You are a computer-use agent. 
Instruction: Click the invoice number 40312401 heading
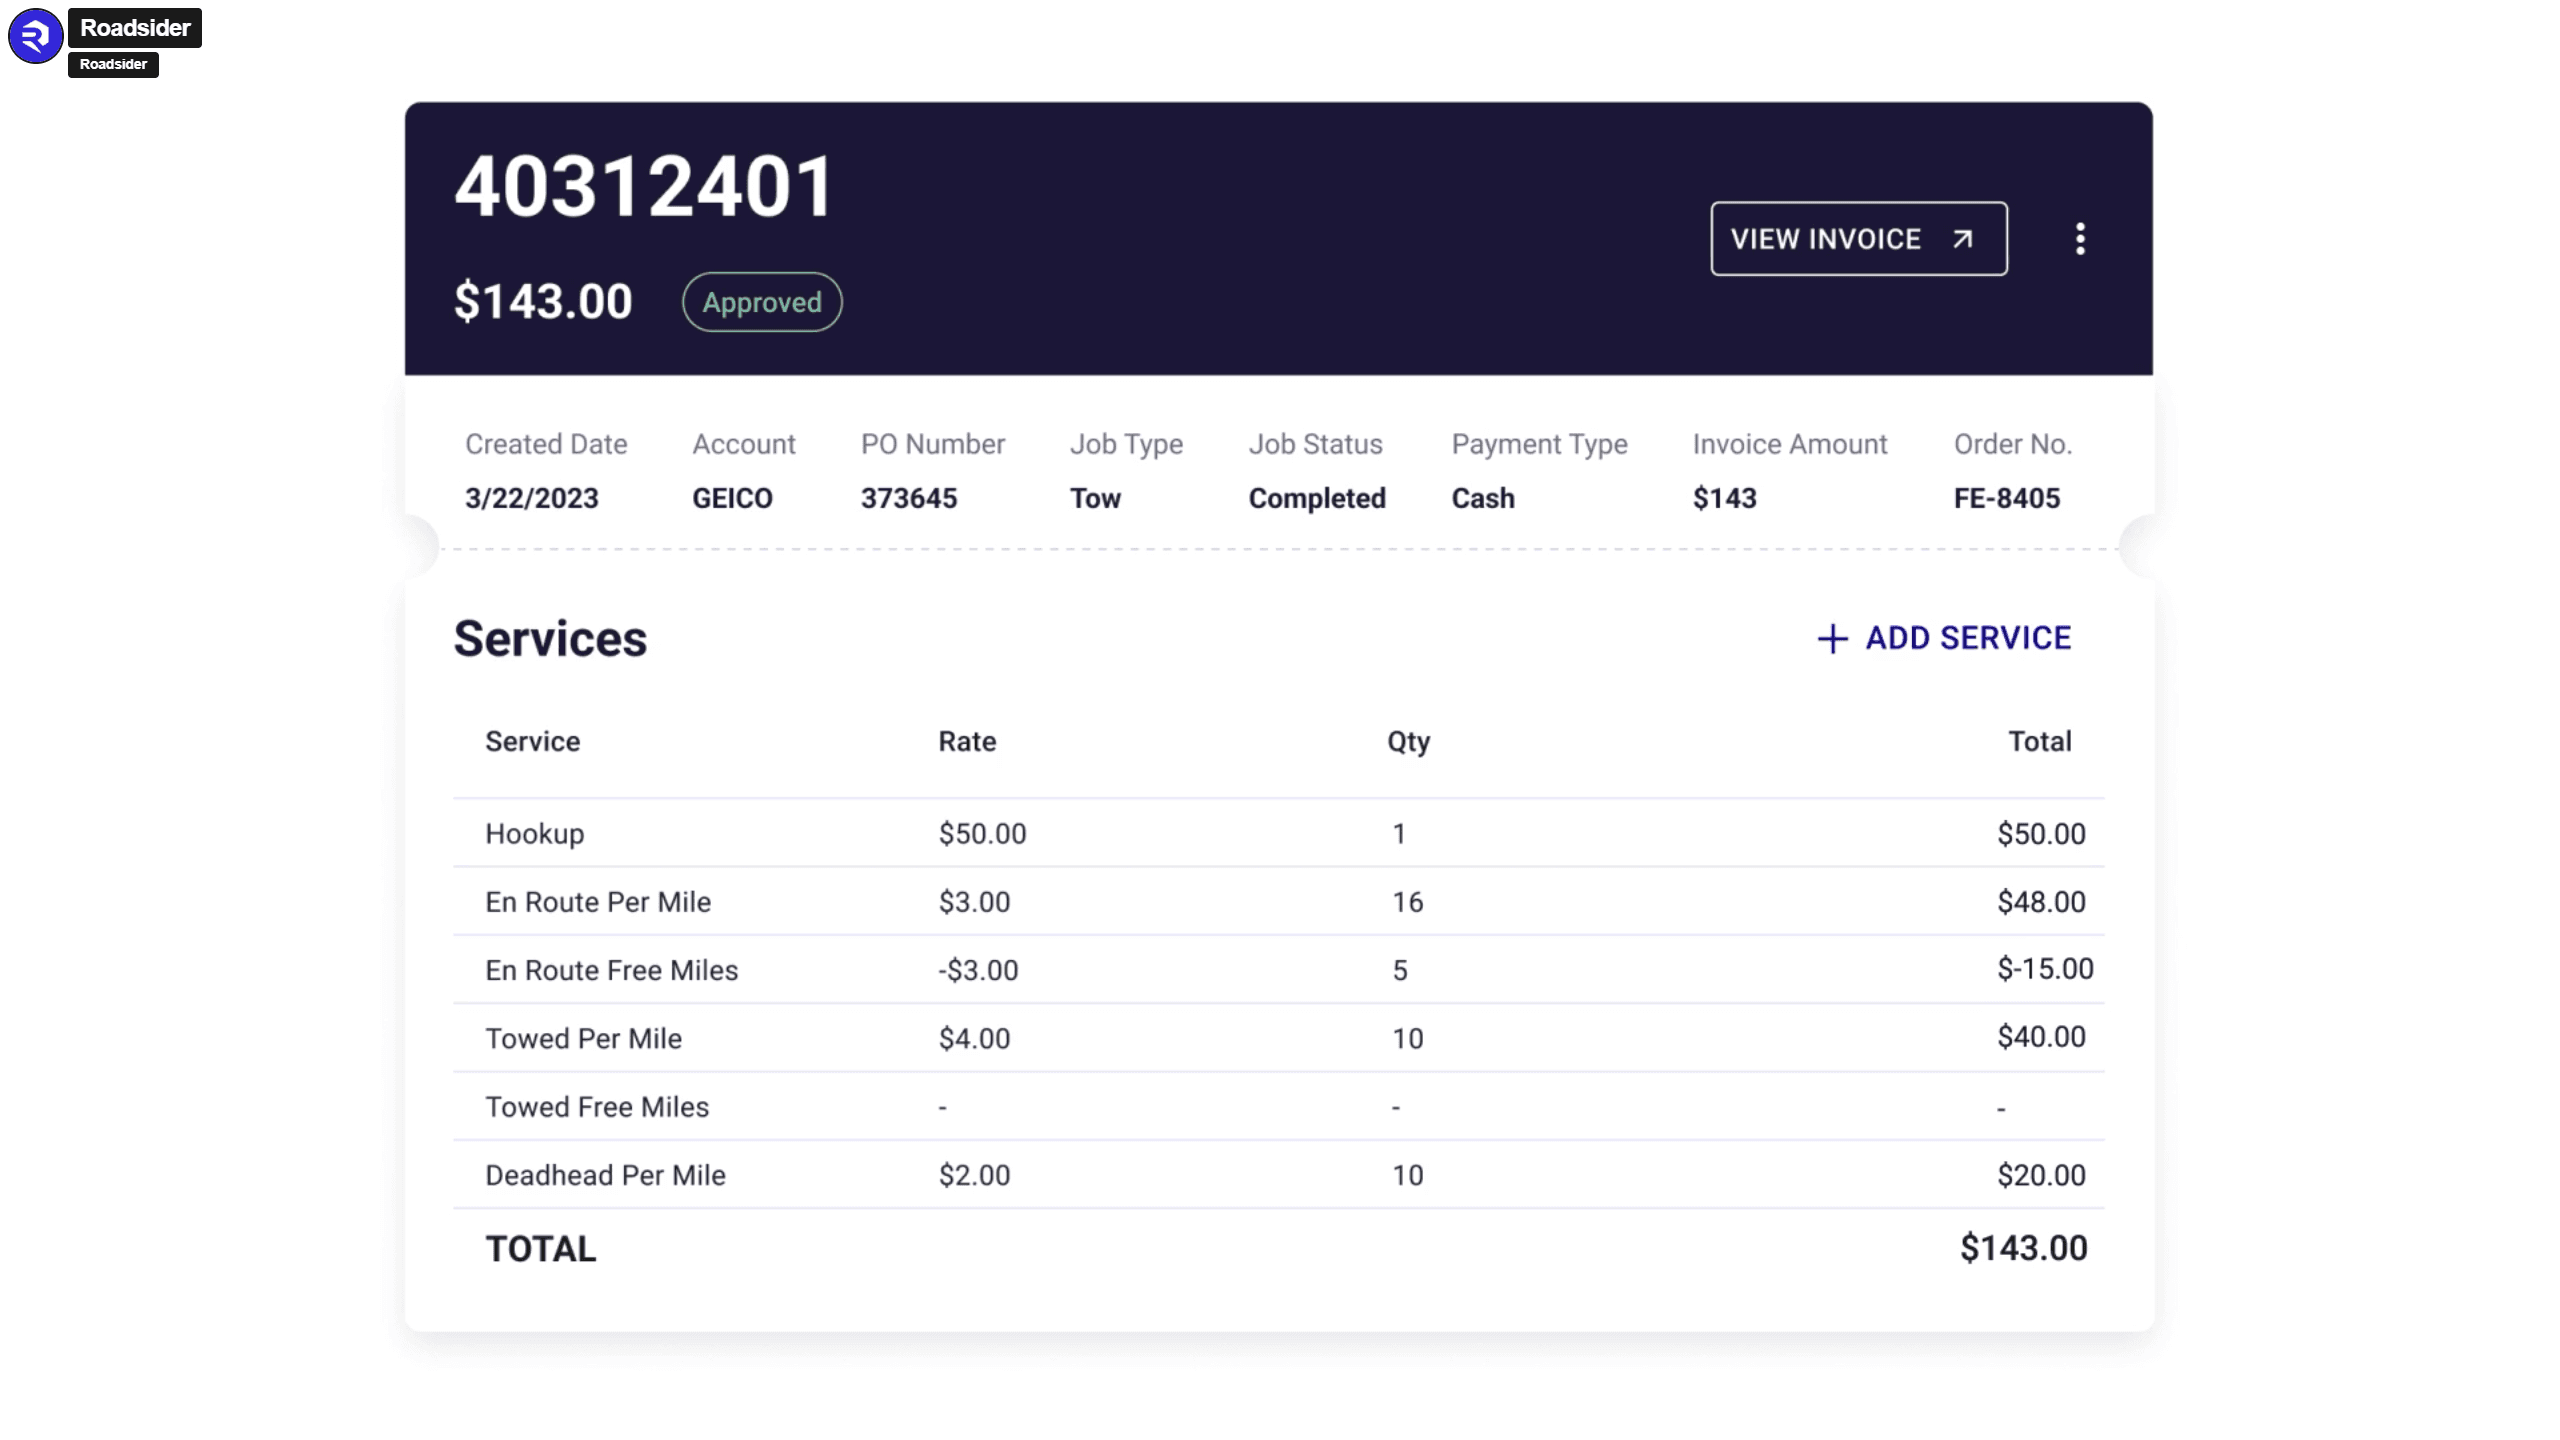pos(643,185)
